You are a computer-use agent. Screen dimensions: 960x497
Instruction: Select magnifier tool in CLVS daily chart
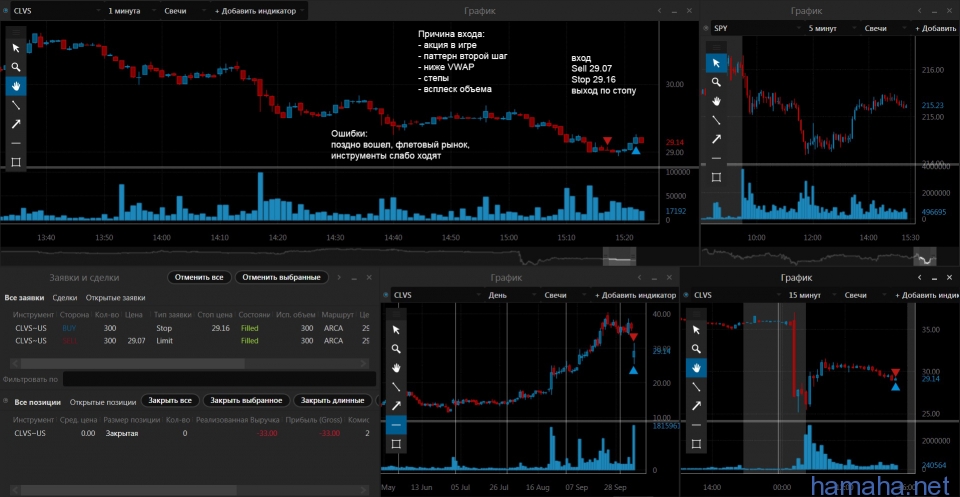[396, 349]
